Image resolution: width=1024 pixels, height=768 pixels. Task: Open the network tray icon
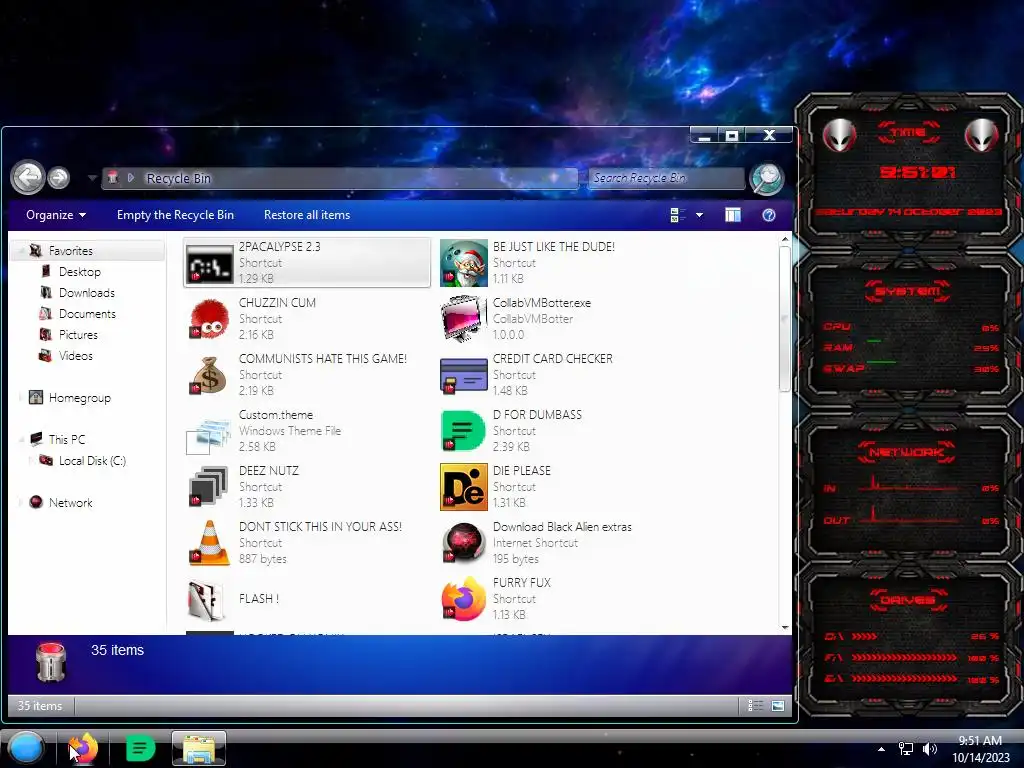[x=906, y=749]
